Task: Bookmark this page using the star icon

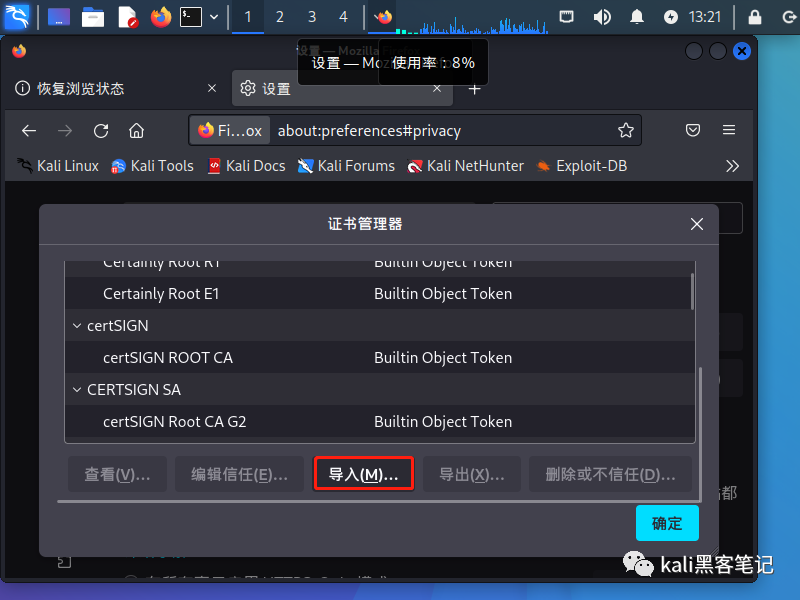Action: (626, 130)
